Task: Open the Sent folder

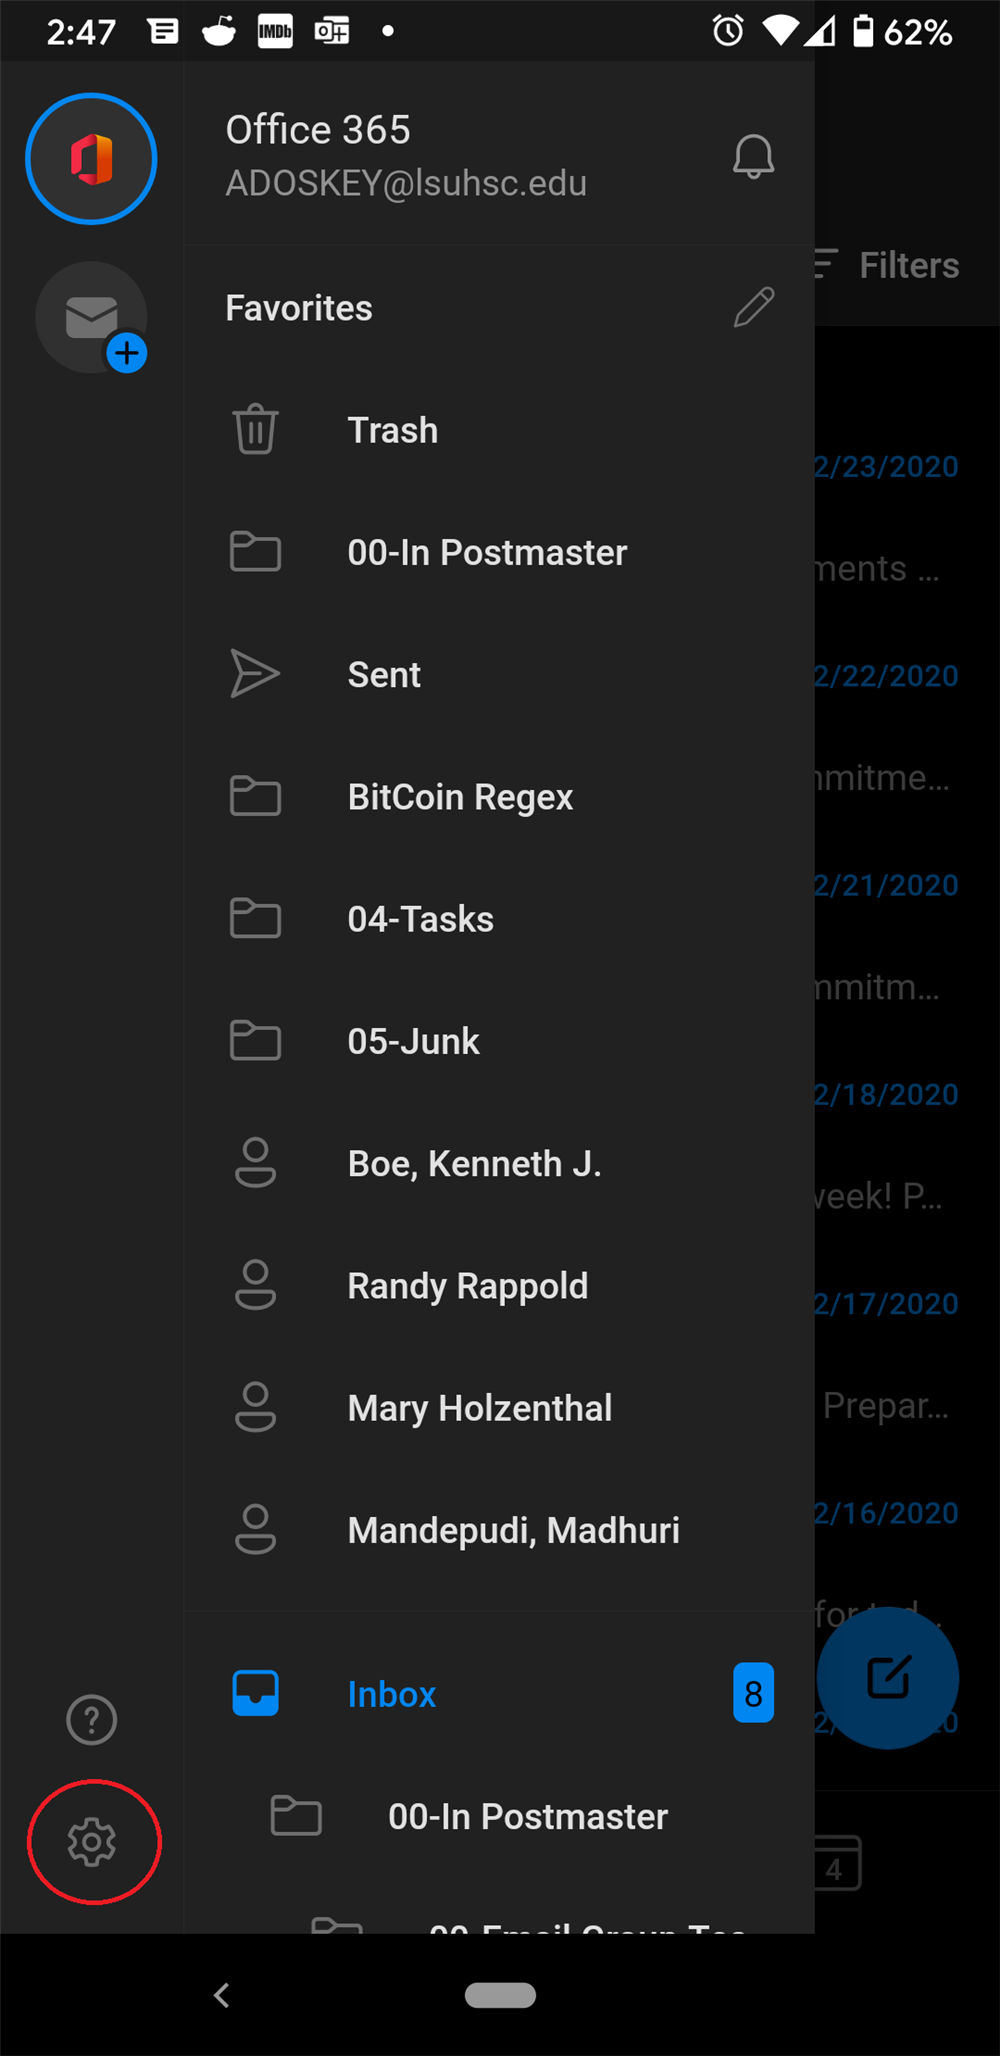Action: [x=384, y=675]
